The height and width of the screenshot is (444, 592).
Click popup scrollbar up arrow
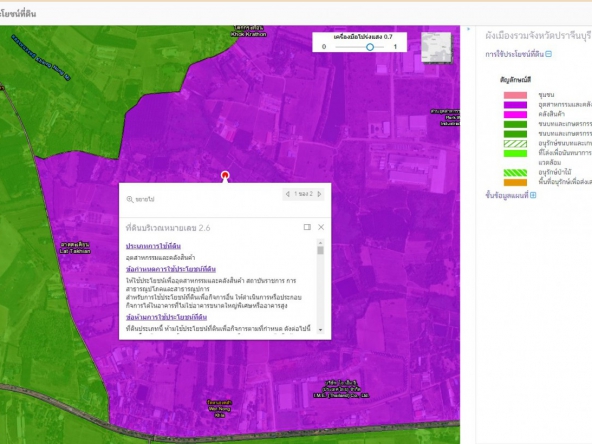click(x=321, y=243)
